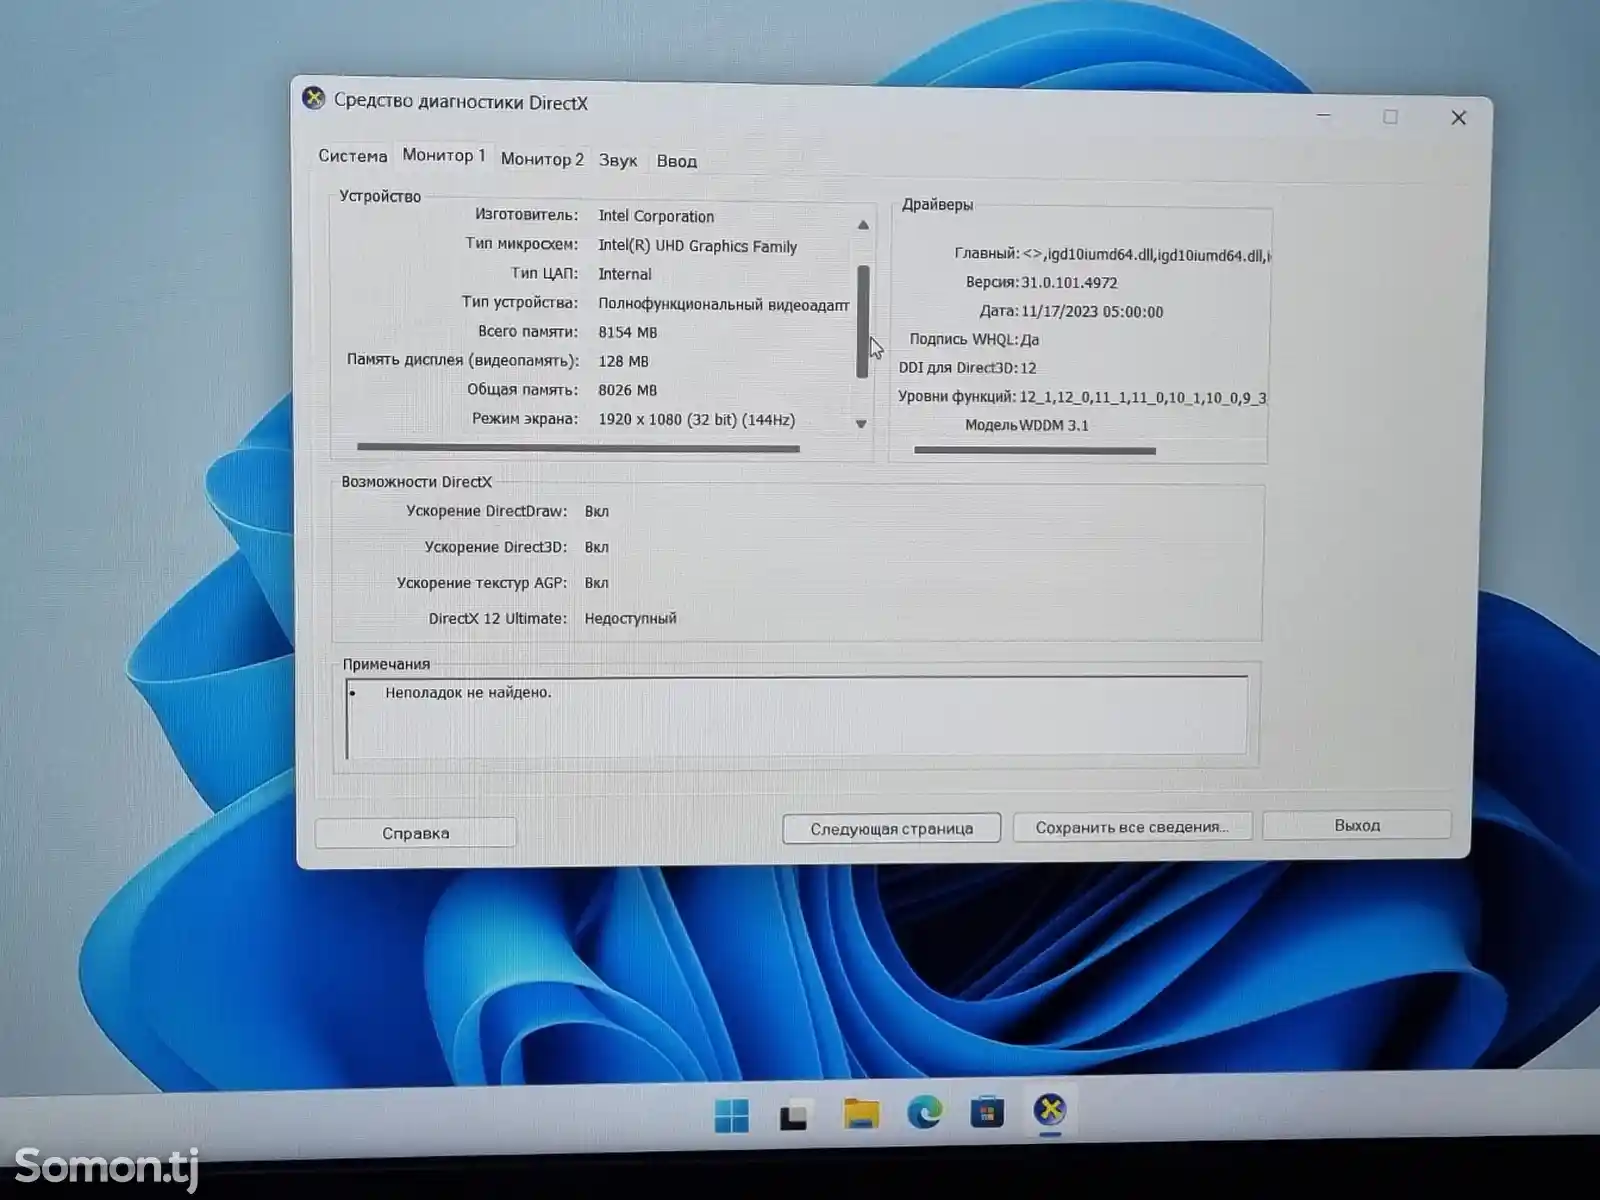Viewport: 1600px width, 1200px height.
Task: Click the "Internal" DAC type value
Action: click(625, 274)
